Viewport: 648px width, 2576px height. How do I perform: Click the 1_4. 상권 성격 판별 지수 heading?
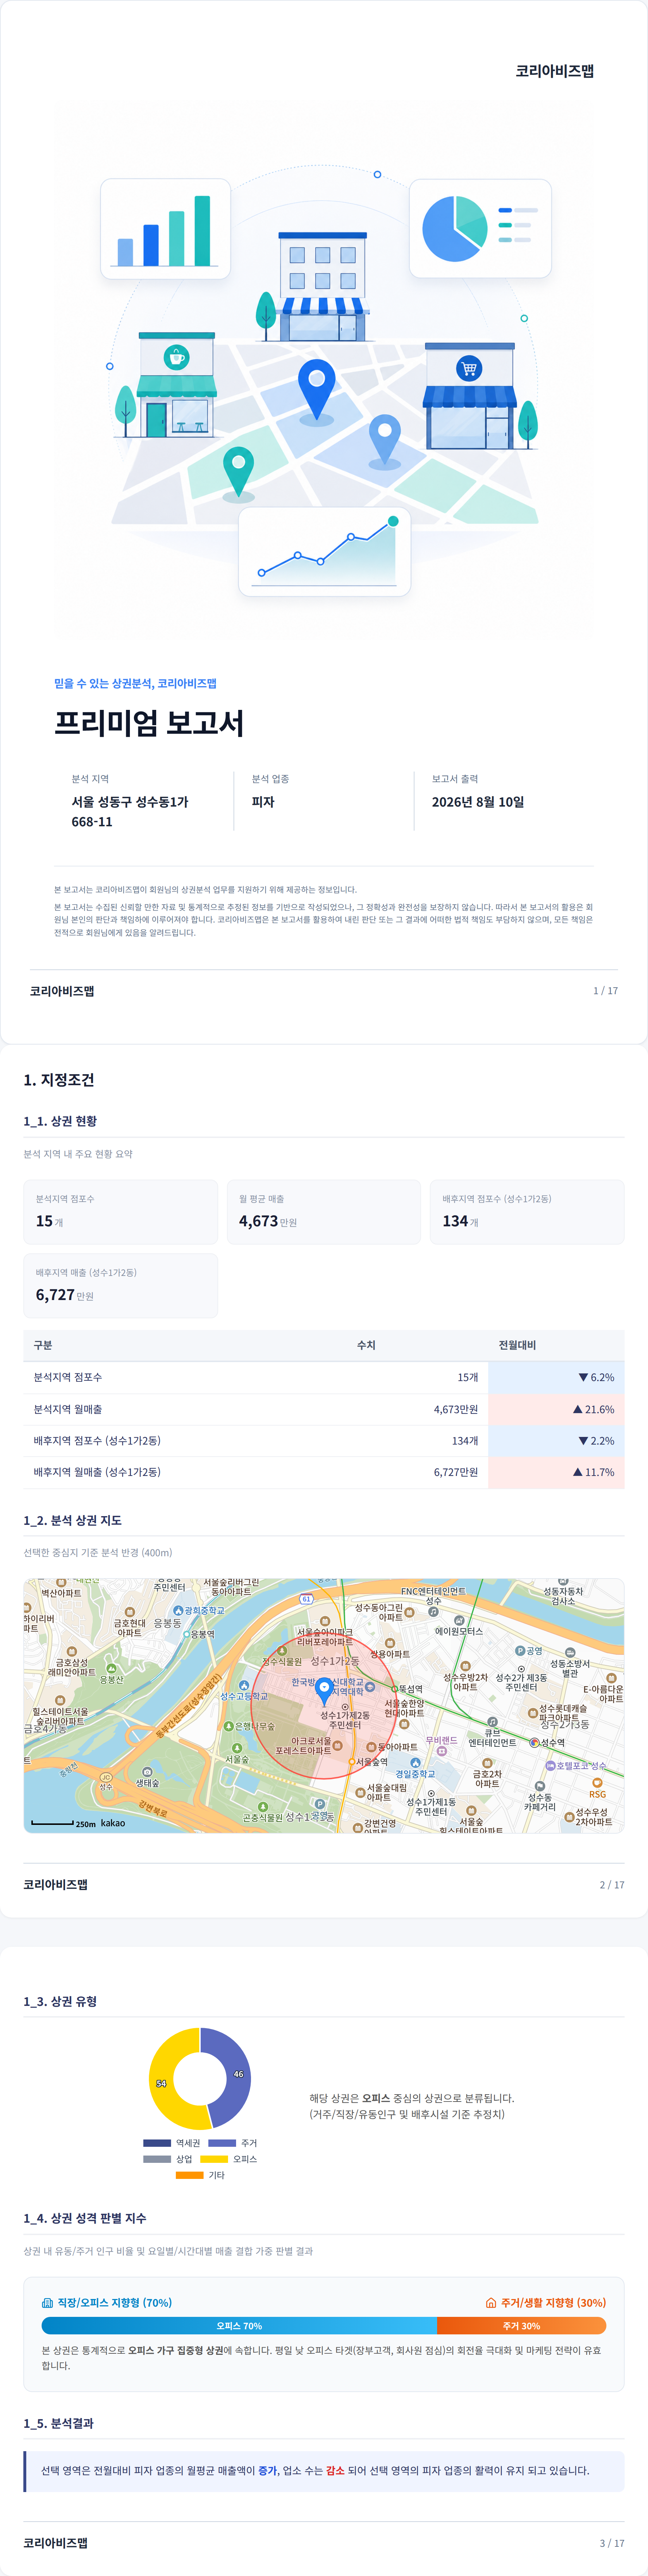[x=85, y=2218]
